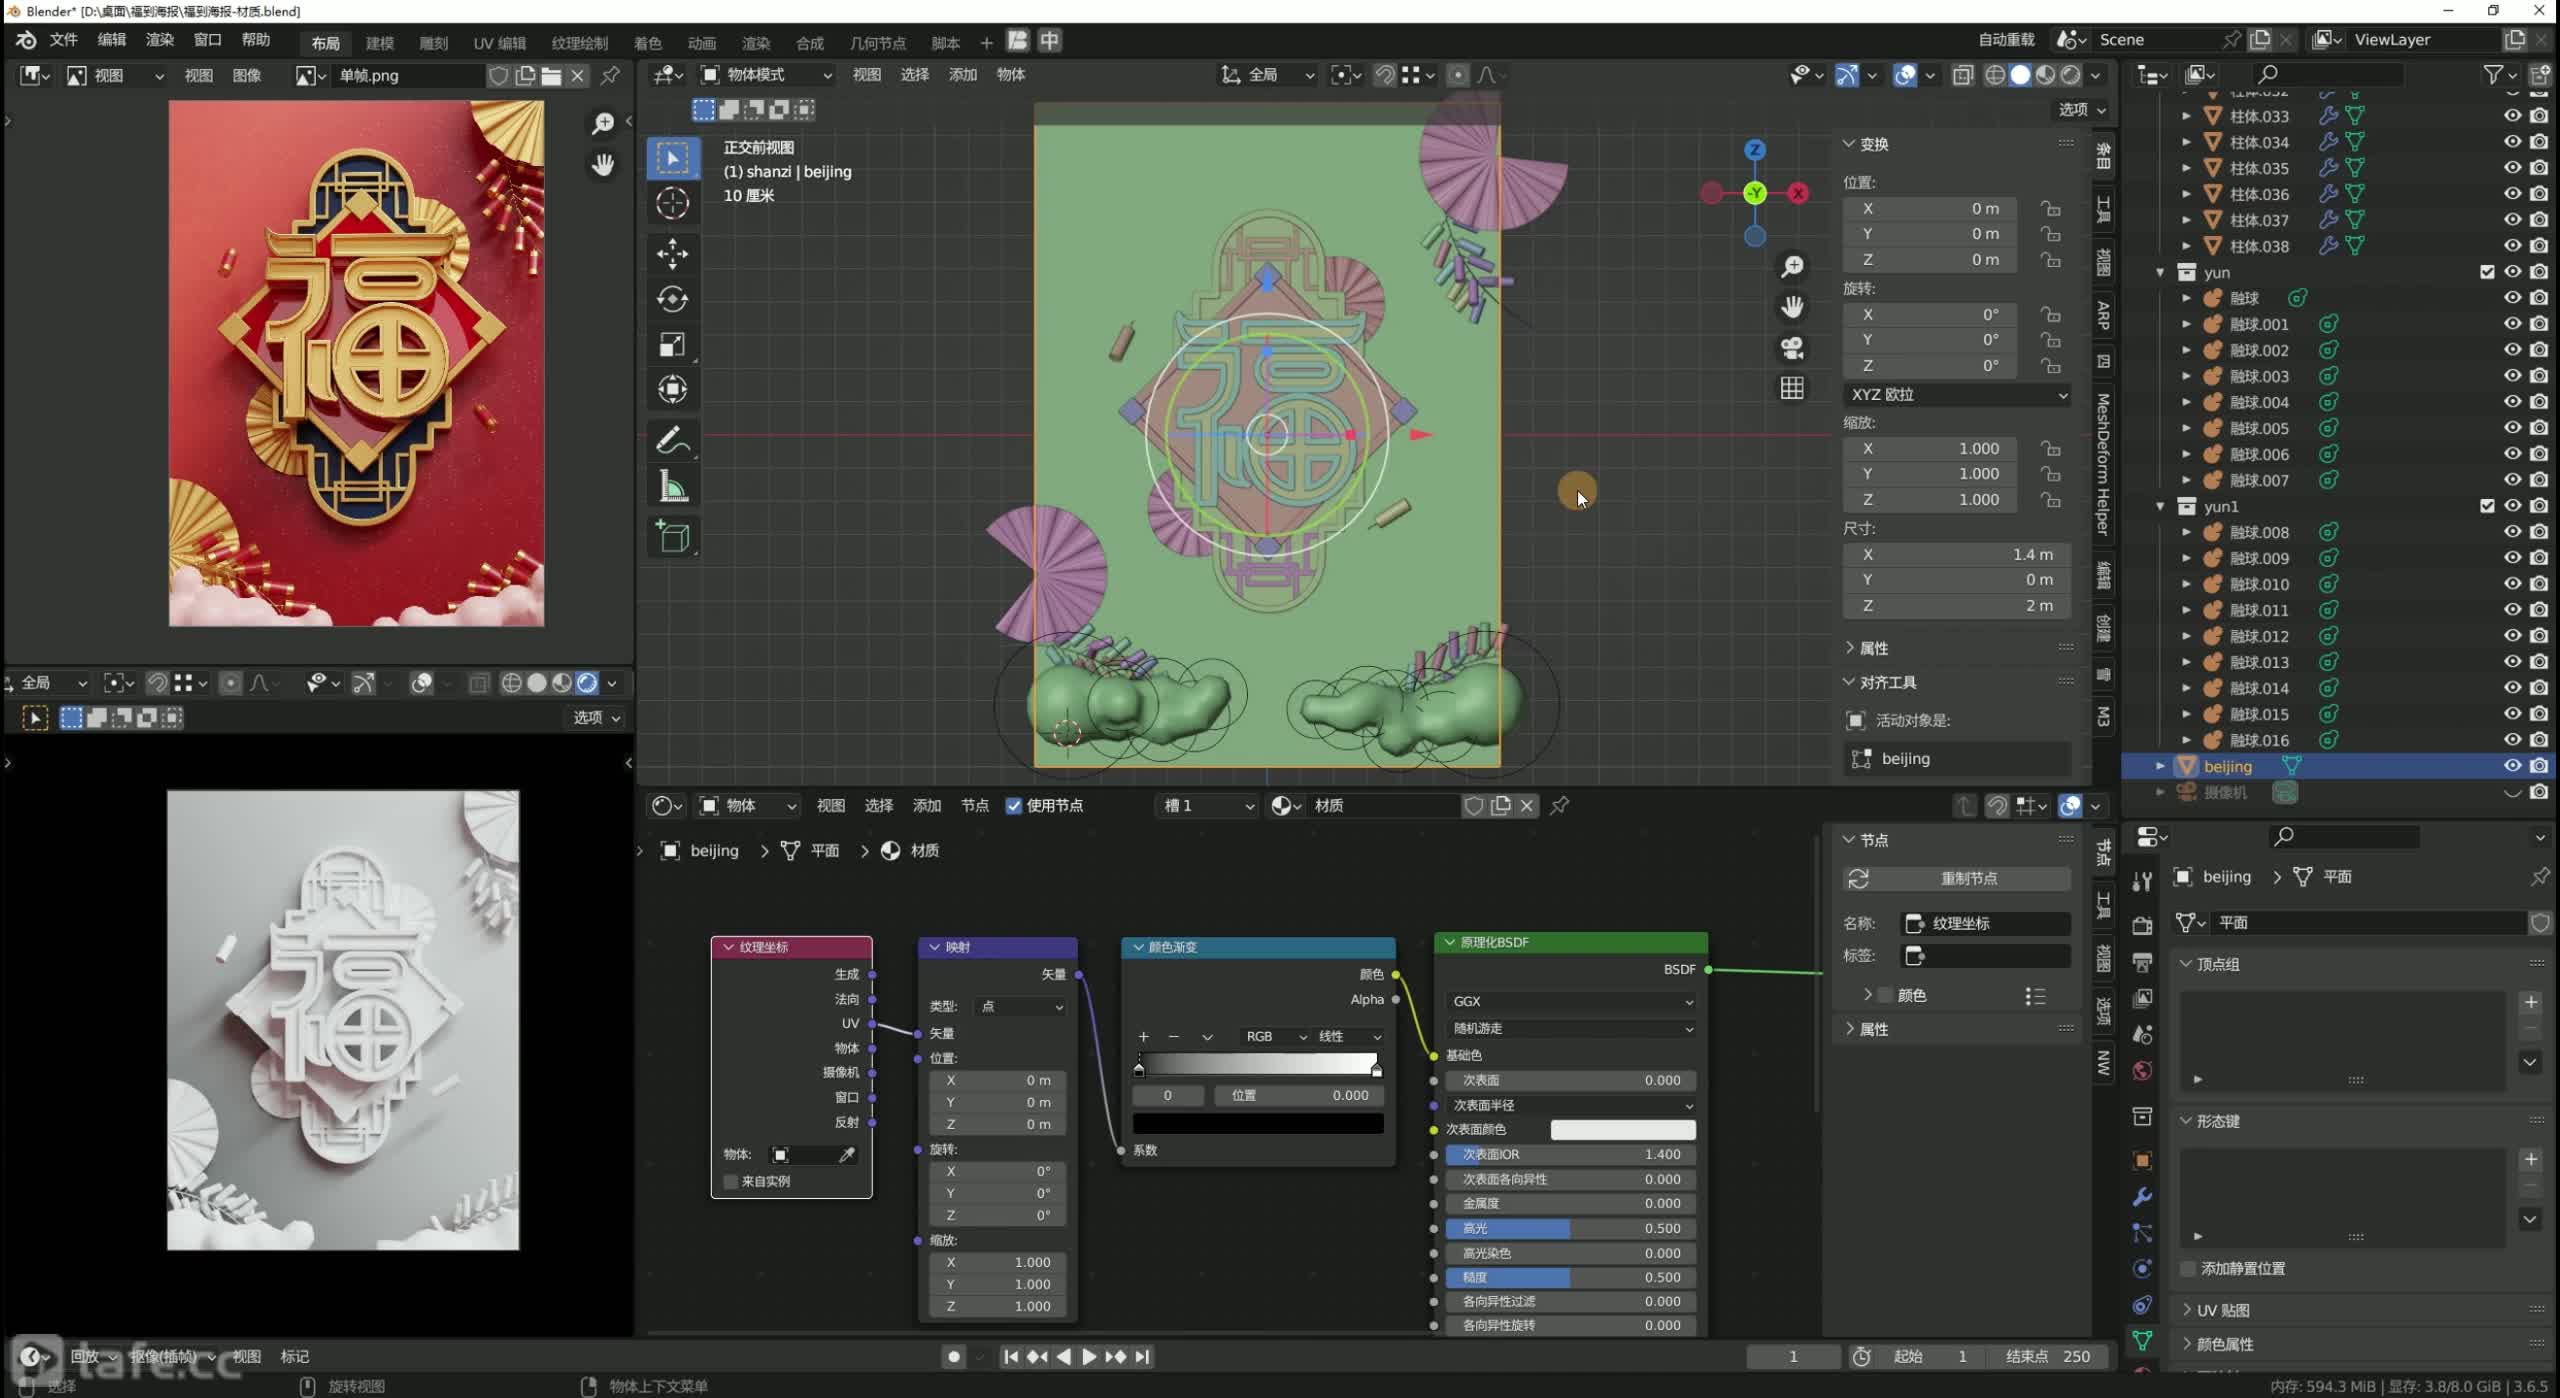Click the 单帧.png image name field

408,75
